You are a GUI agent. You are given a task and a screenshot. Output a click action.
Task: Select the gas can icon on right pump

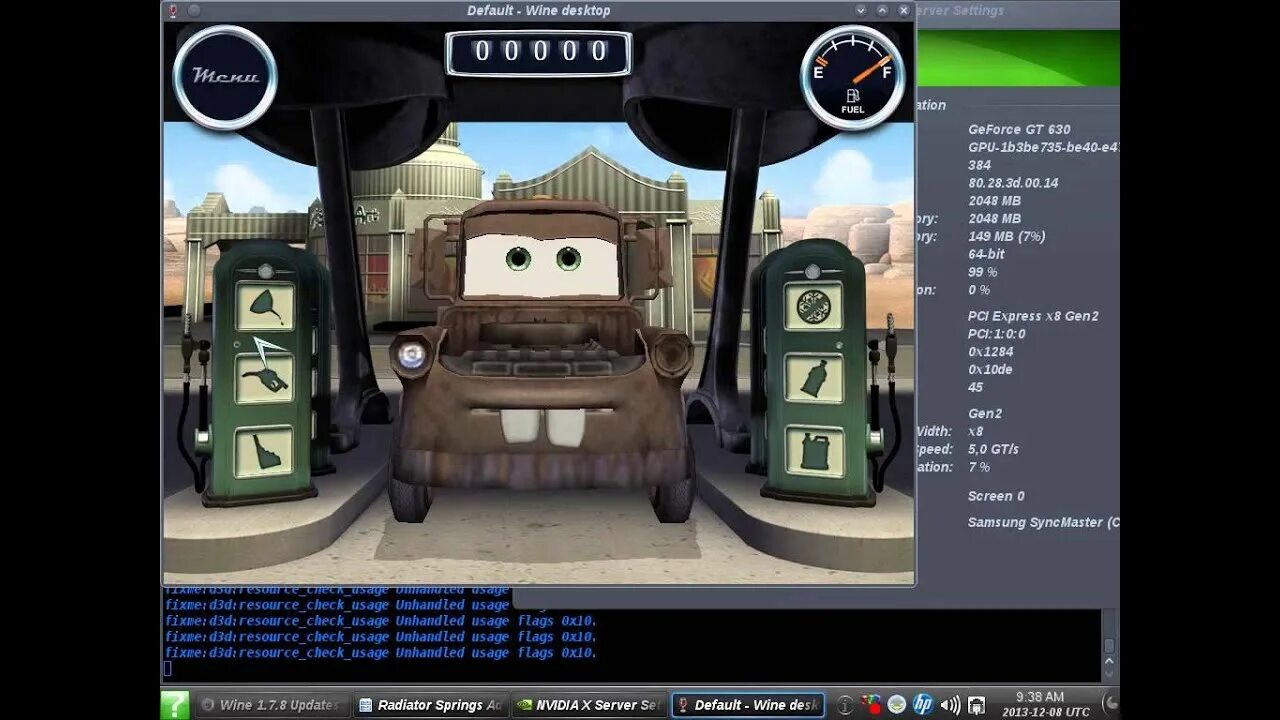(x=813, y=451)
